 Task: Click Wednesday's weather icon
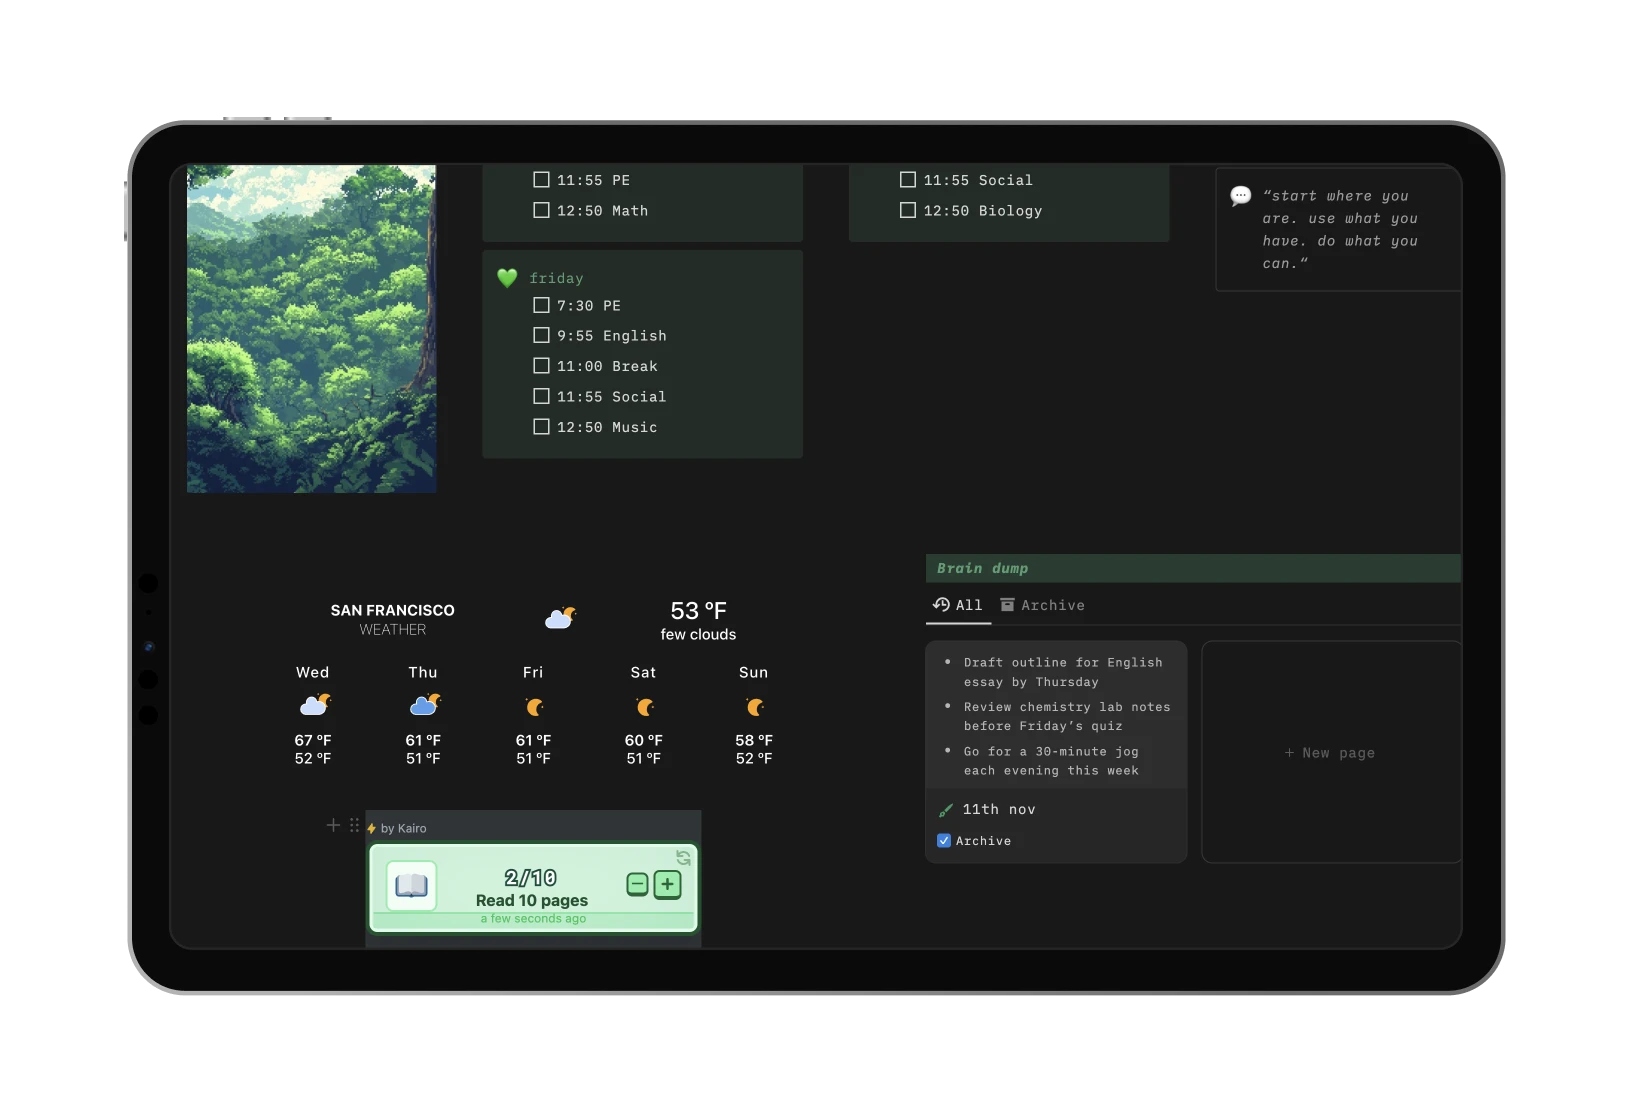pos(315,705)
